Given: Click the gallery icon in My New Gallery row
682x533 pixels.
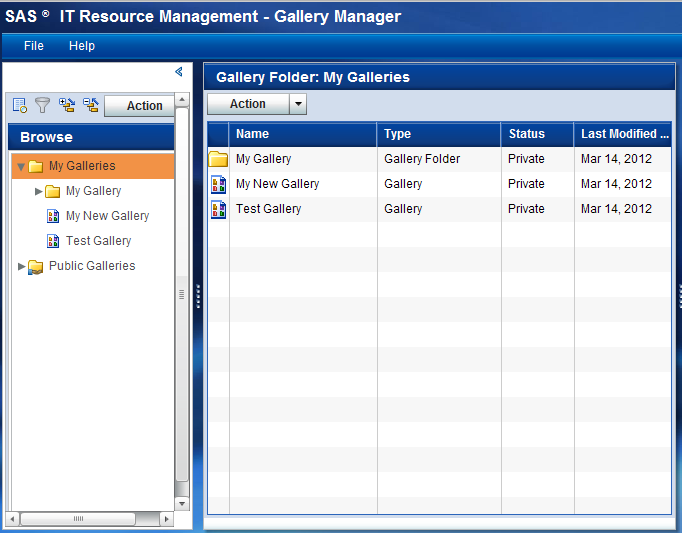Looking at the screenshot, I should 218,184.
